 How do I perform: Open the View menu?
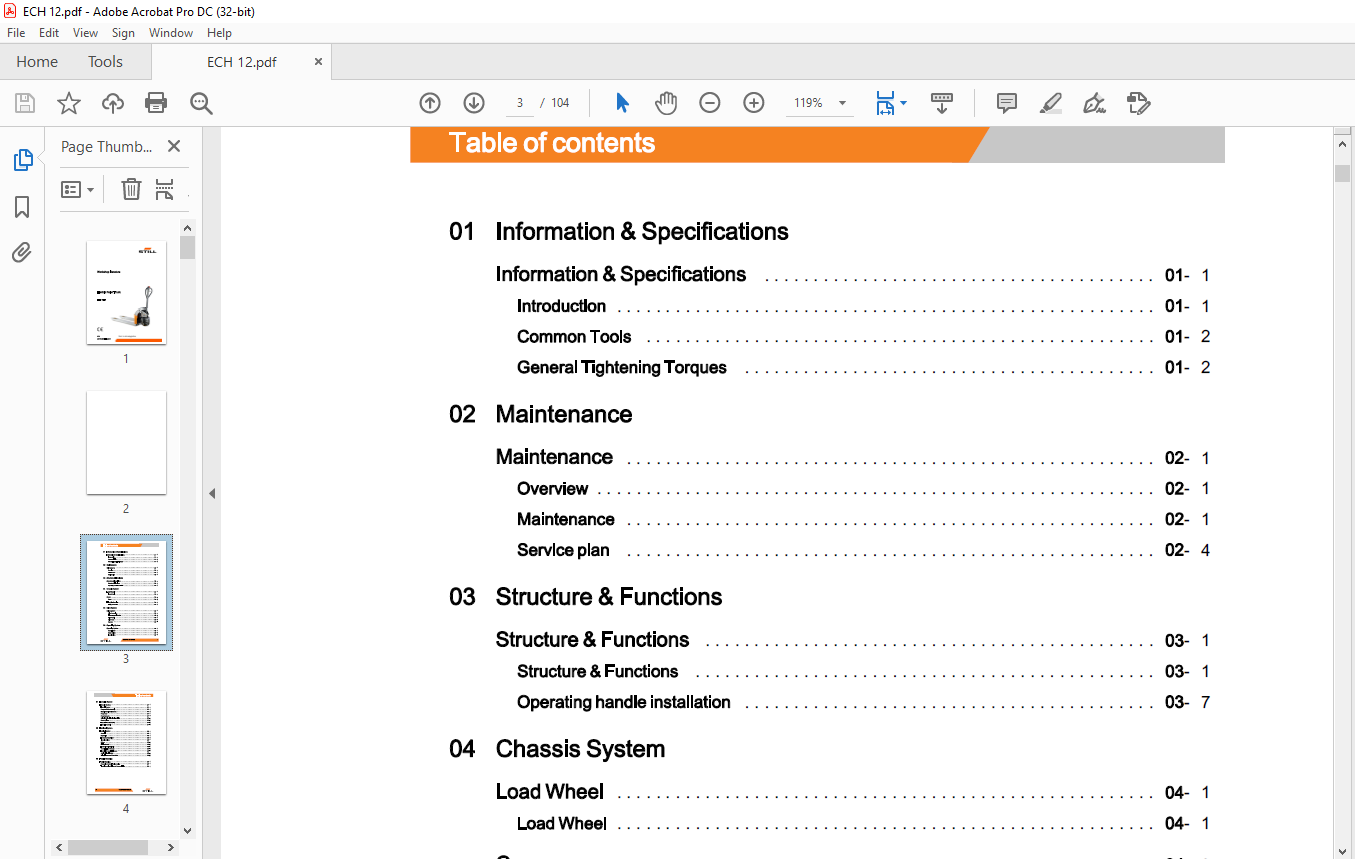tap(86, 33)
